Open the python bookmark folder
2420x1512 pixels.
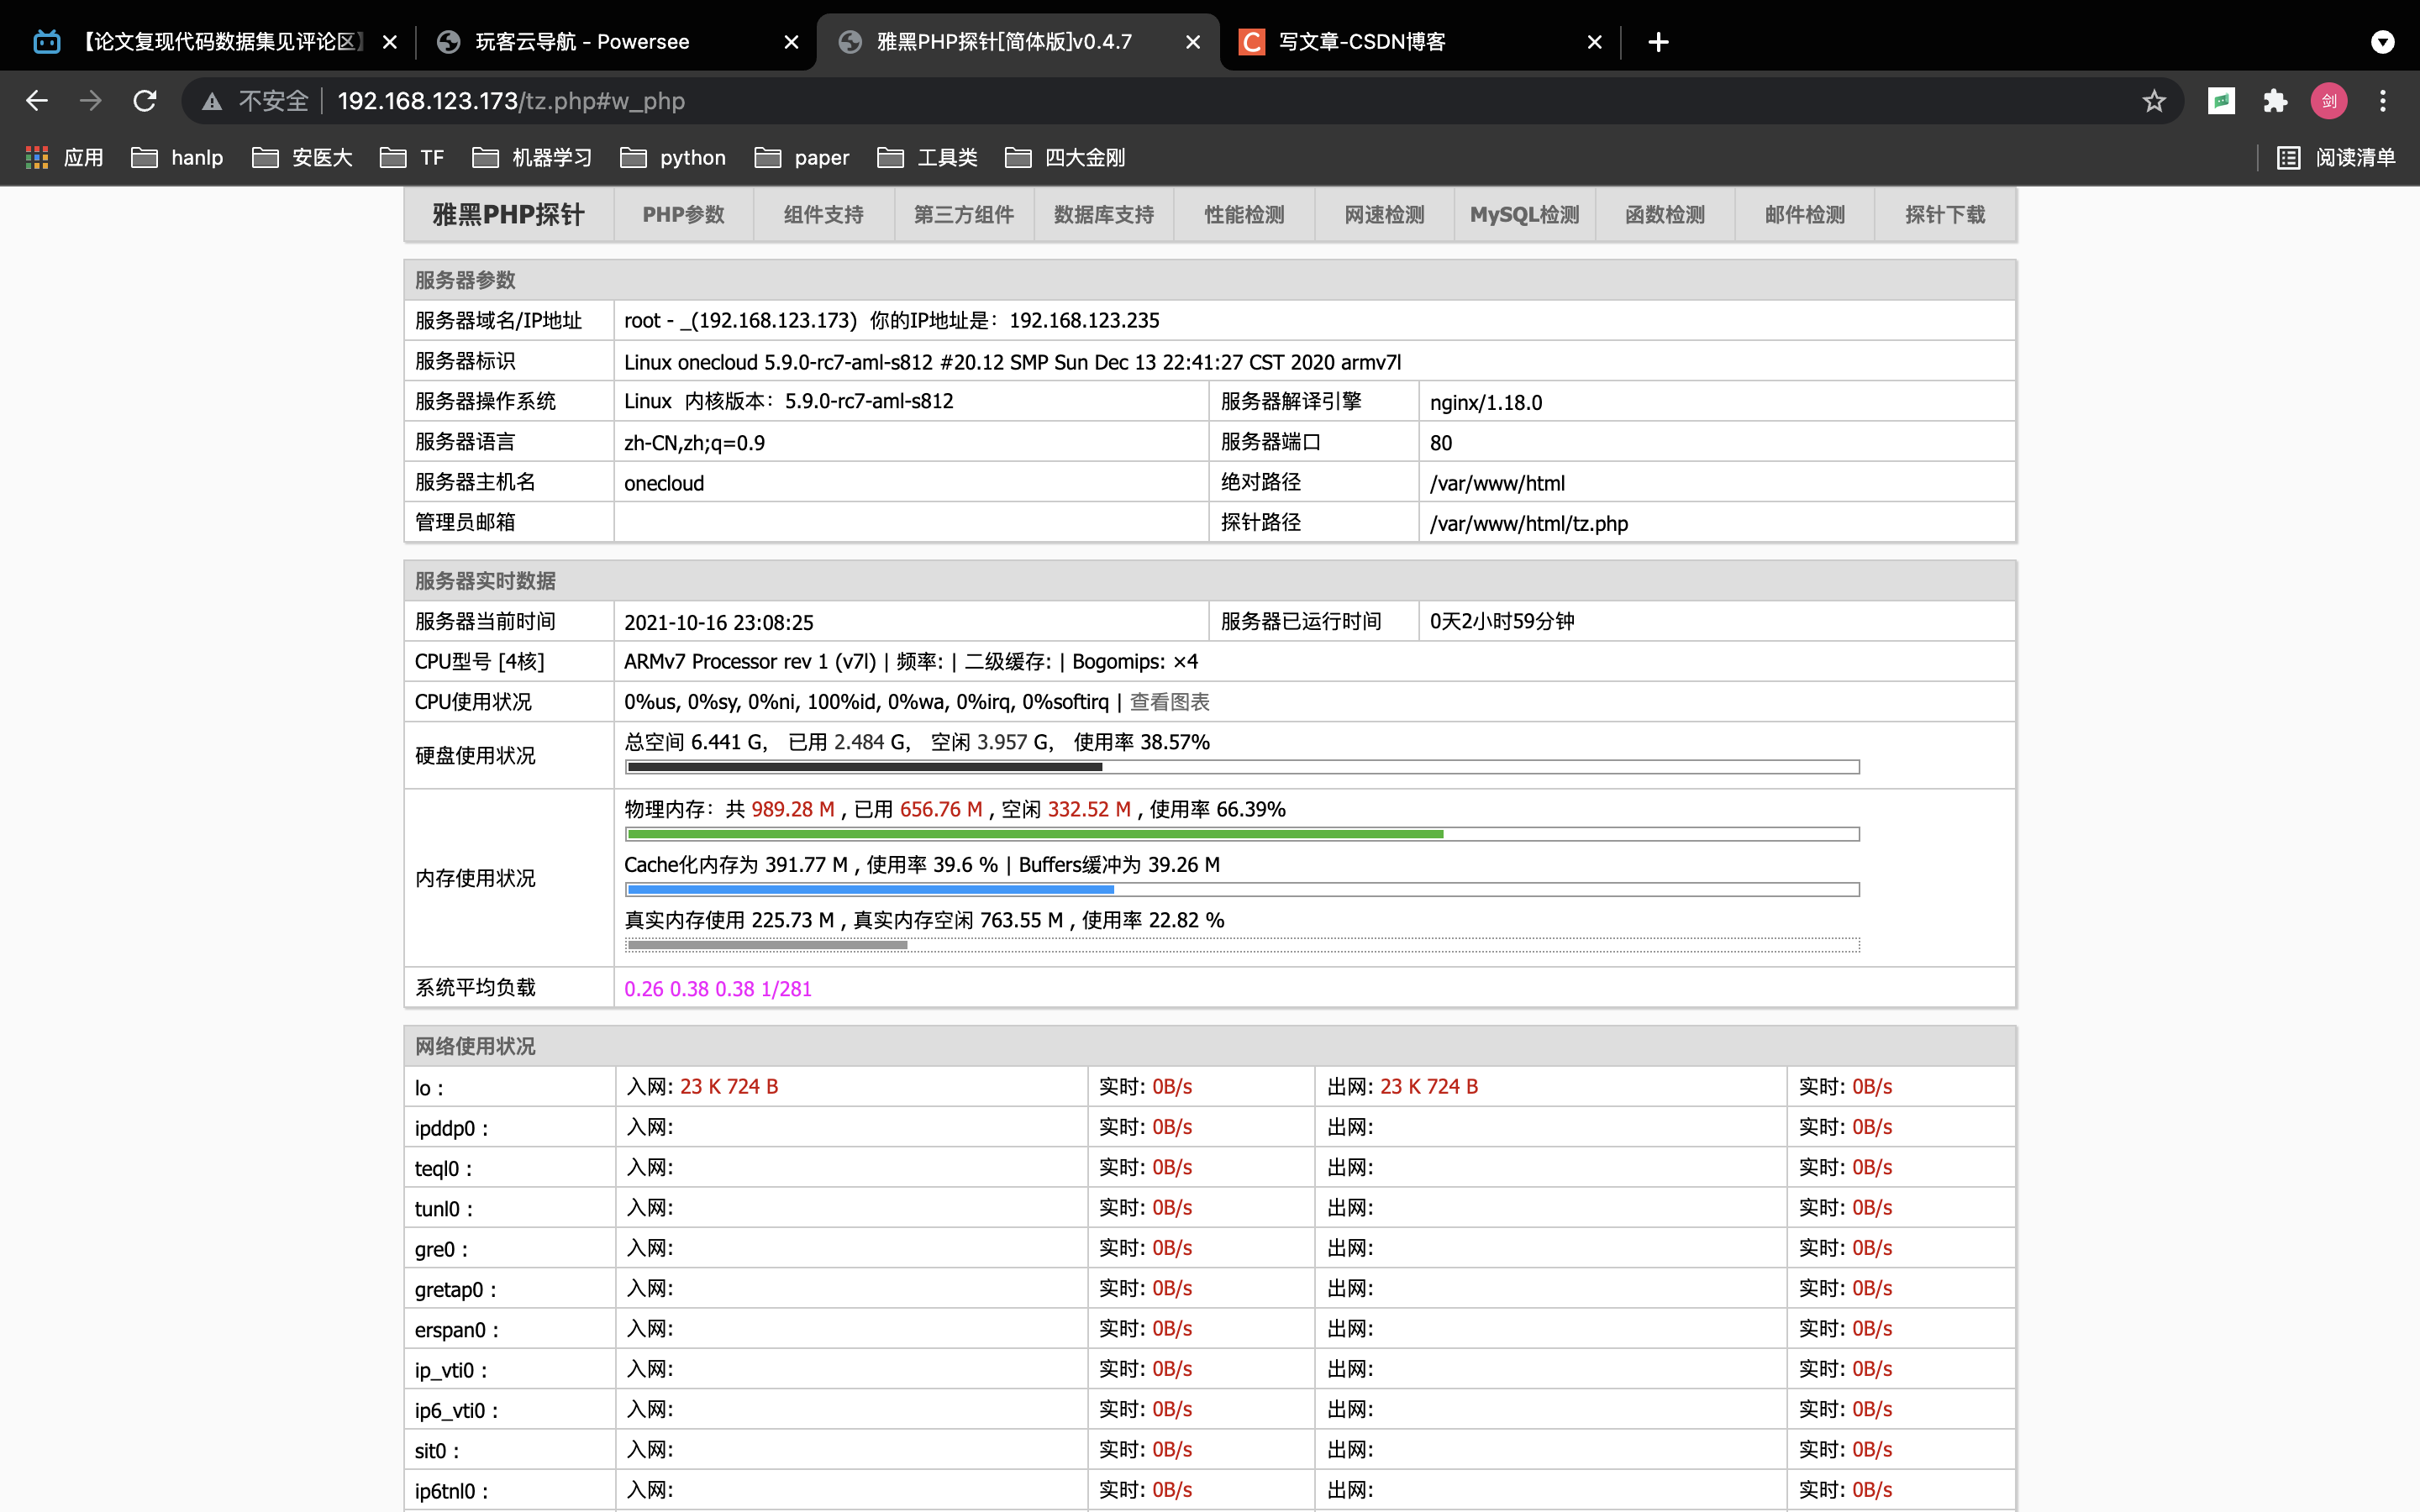673,157
